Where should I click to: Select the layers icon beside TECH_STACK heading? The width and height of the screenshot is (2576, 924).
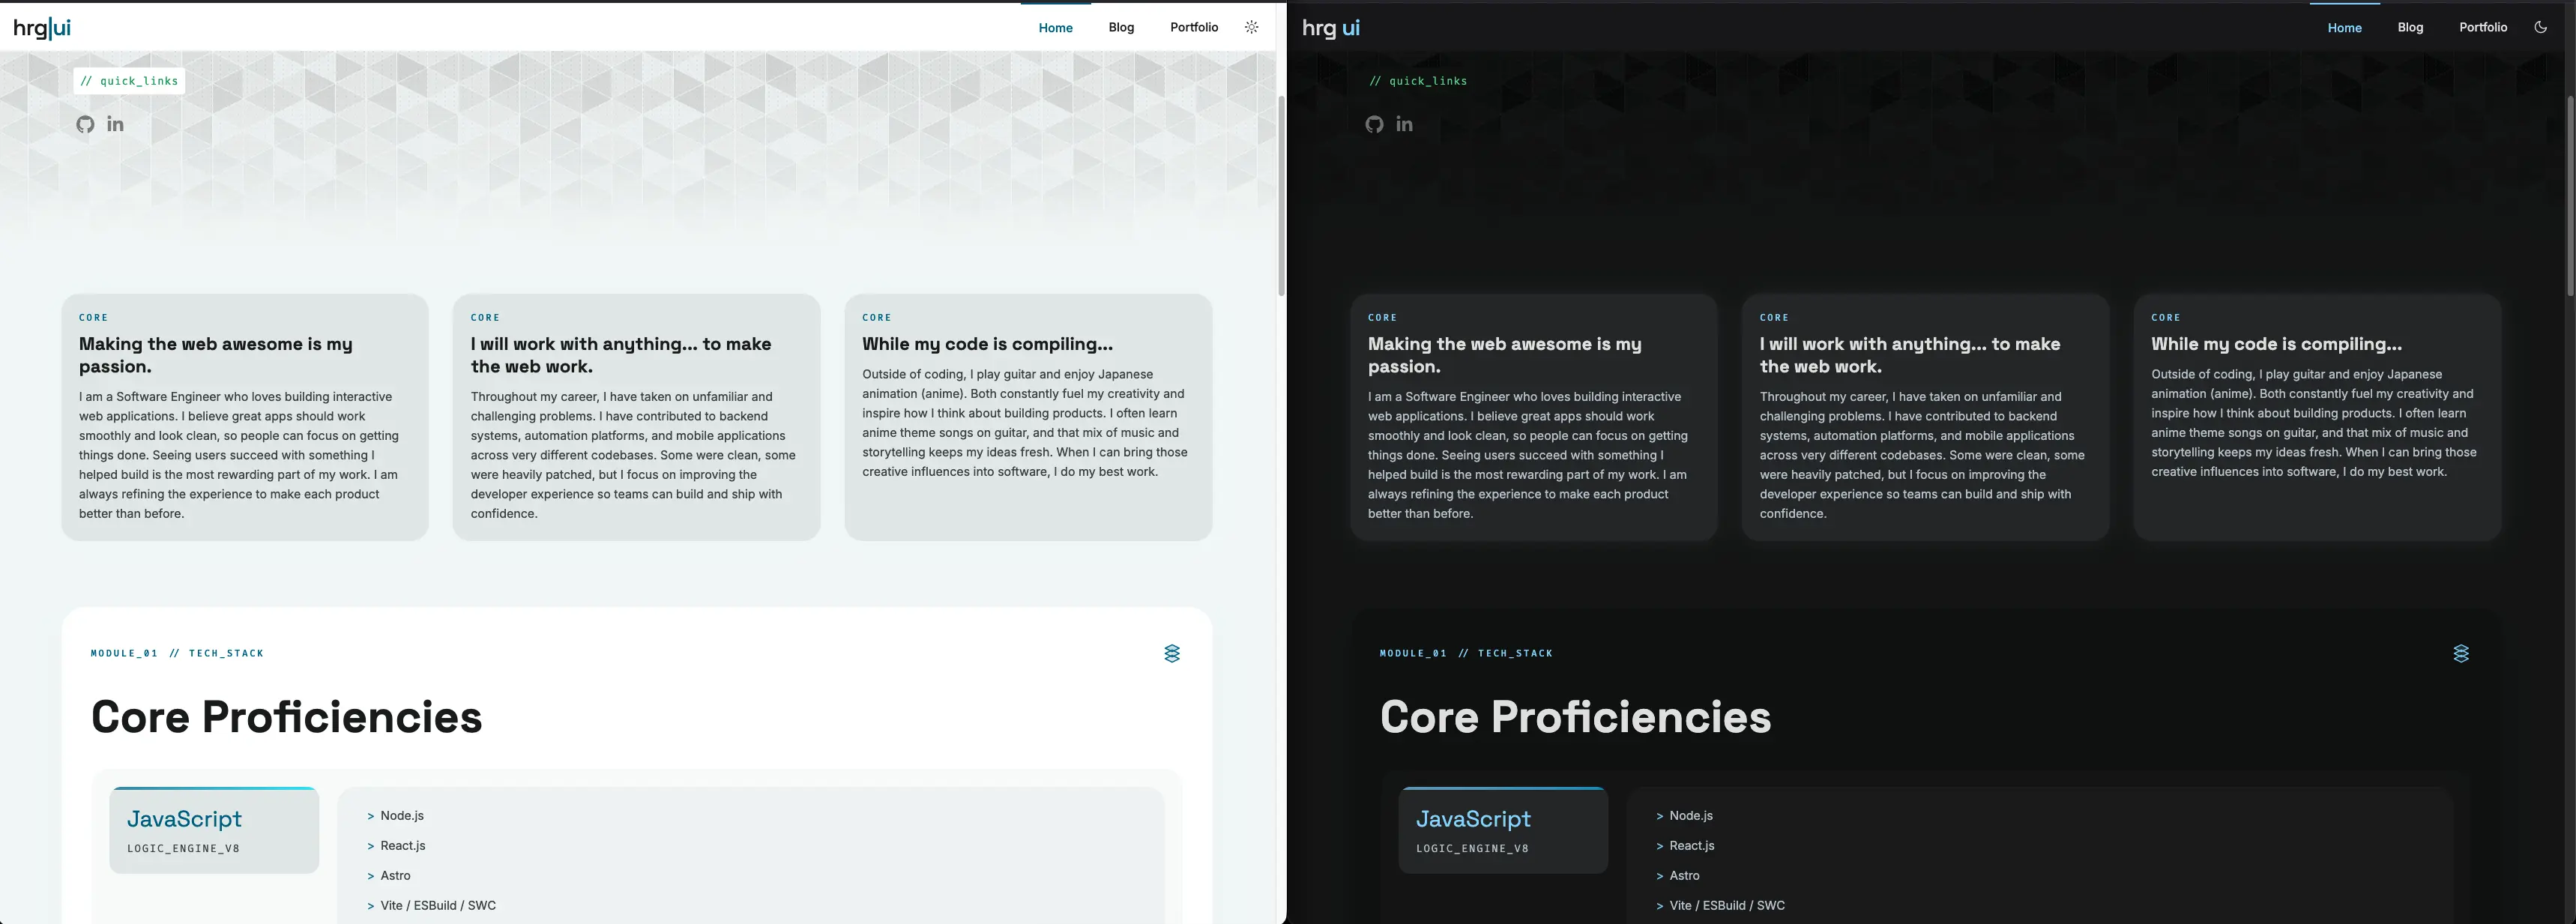1172,653
